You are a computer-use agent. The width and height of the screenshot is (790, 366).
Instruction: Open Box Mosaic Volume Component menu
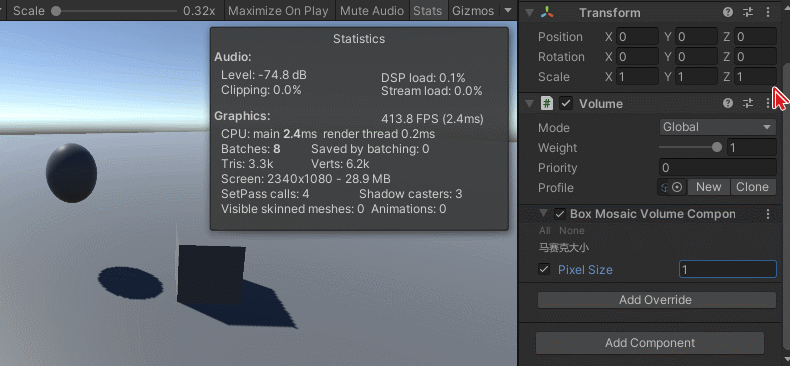pos(768,214)
